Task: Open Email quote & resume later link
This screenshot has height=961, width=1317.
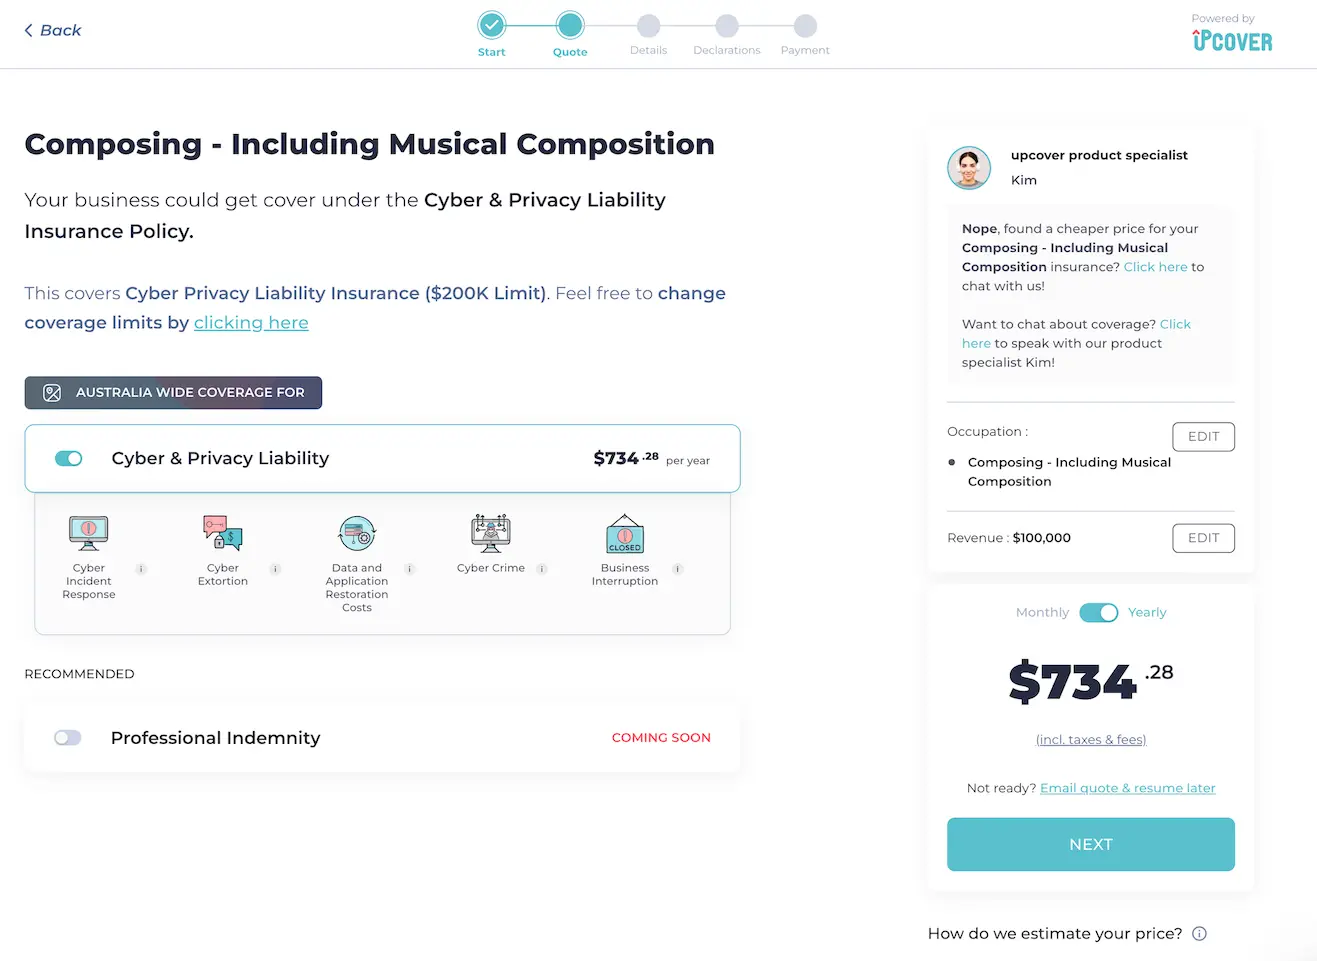Action: (x=1127, y=788)
